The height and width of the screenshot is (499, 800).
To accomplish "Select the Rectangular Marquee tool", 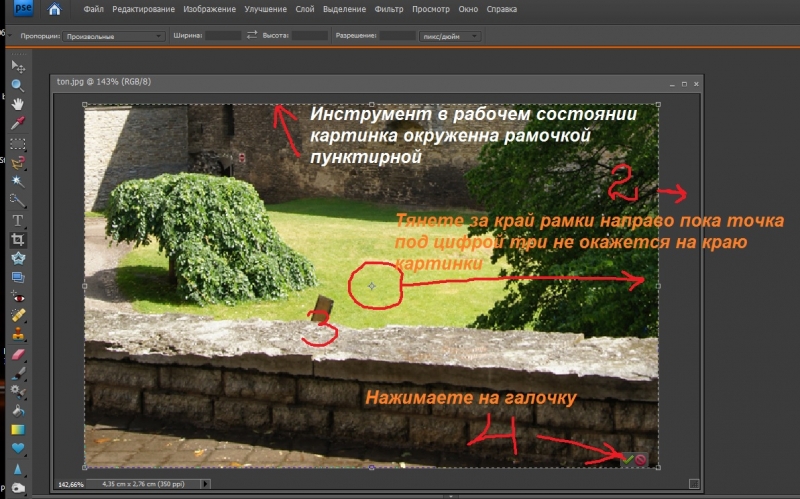I will click(17, 143).
